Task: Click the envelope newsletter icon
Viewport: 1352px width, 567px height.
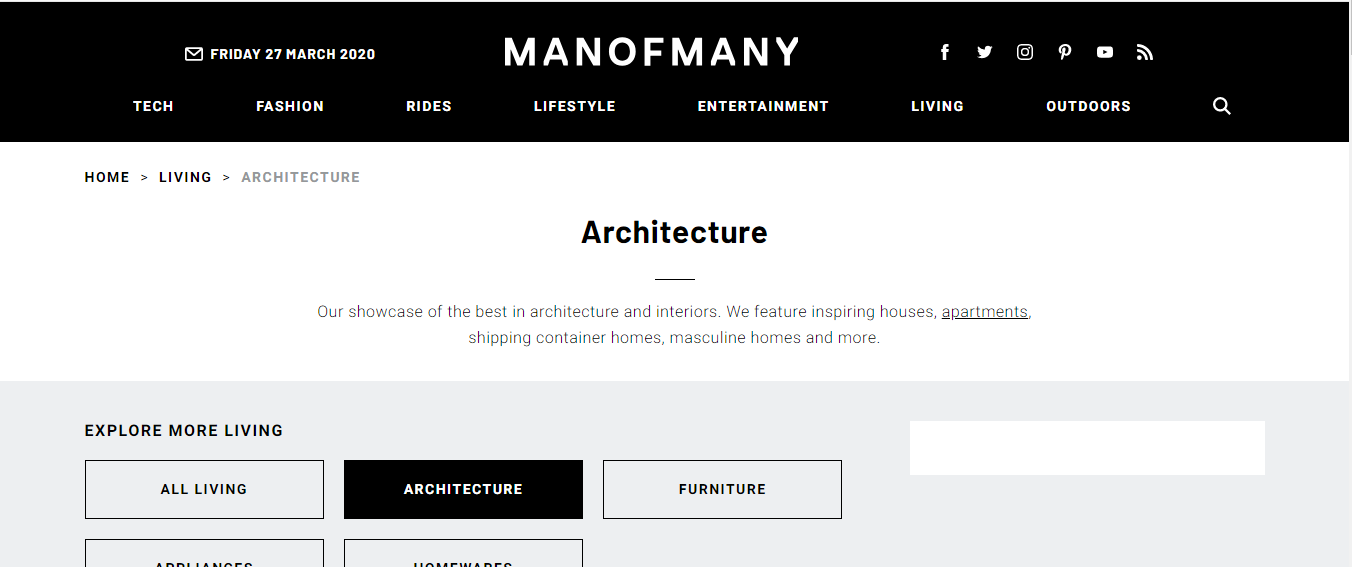Action: click(194, 54)
